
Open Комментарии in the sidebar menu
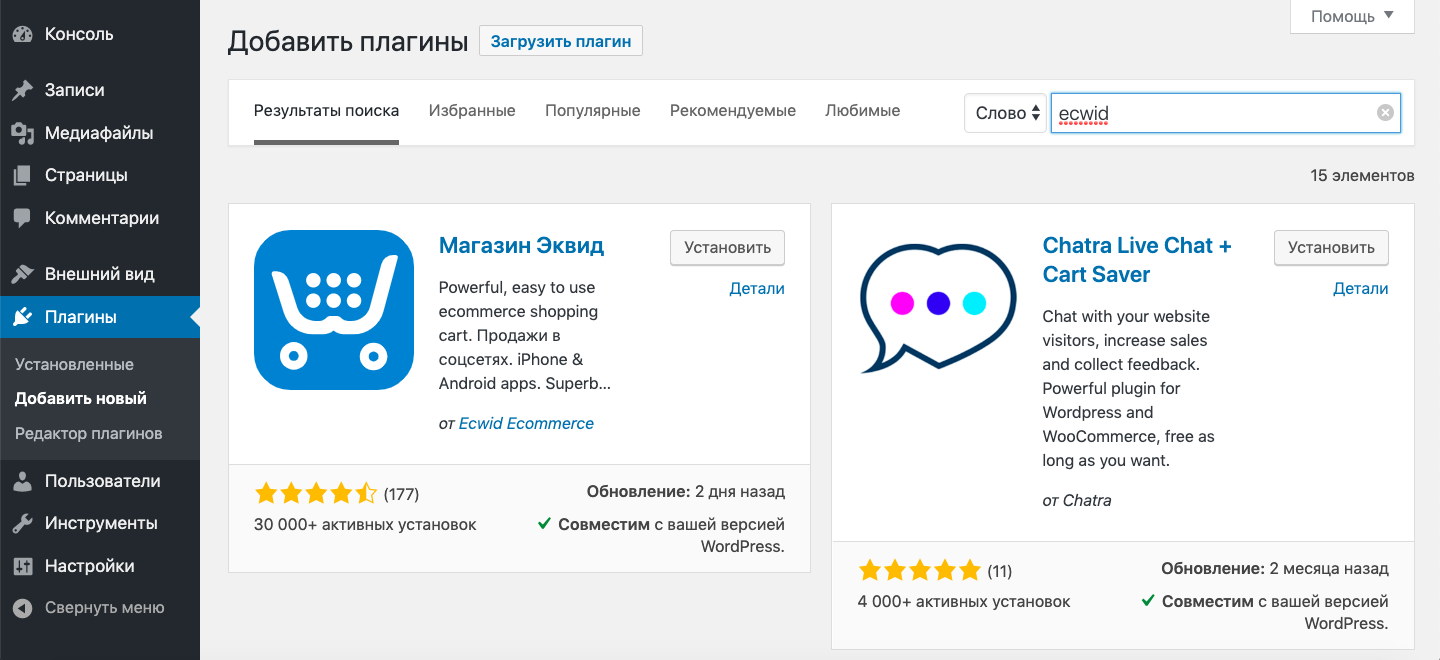(100, 218)
